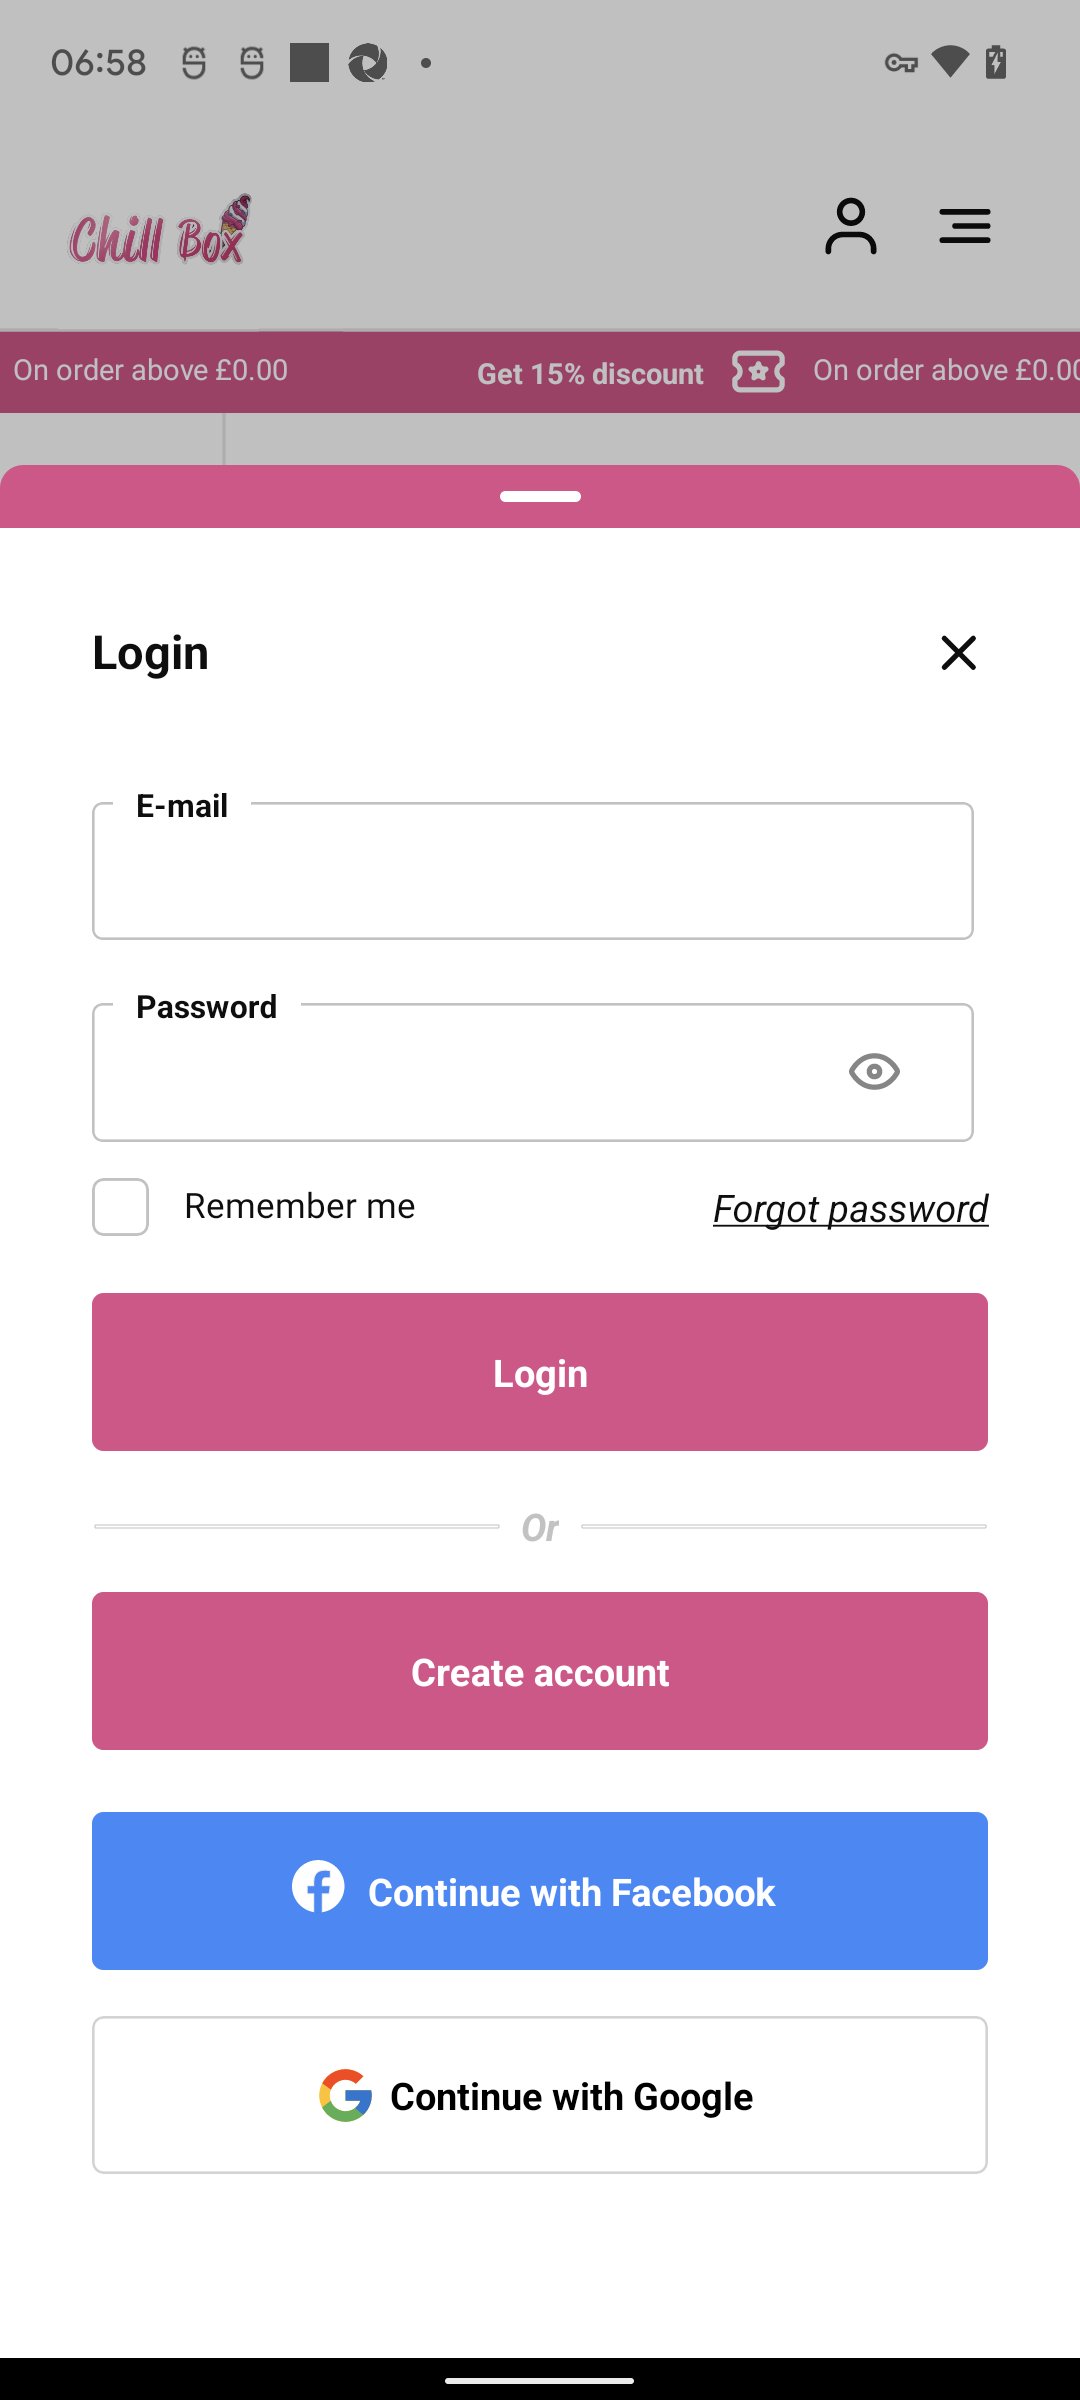Screen dimensions: 1080x2400
Task: Tap Get 15% discount banner text
Action: (x=590, y=374)
